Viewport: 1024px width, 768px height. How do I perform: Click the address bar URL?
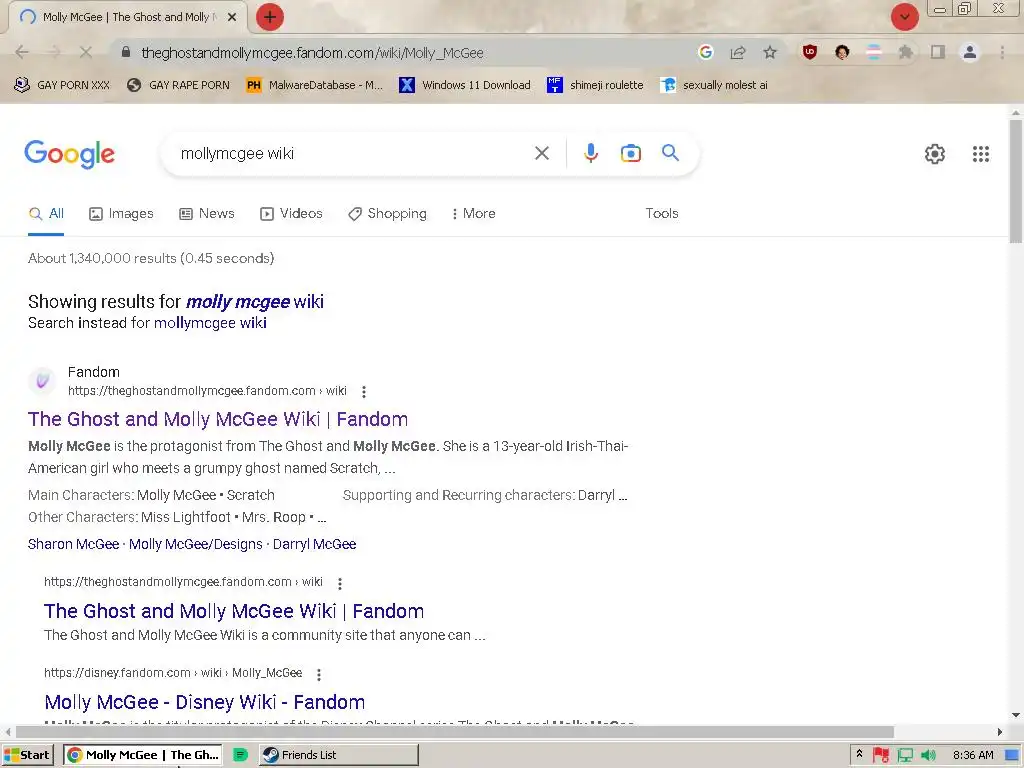coord(312,53)
